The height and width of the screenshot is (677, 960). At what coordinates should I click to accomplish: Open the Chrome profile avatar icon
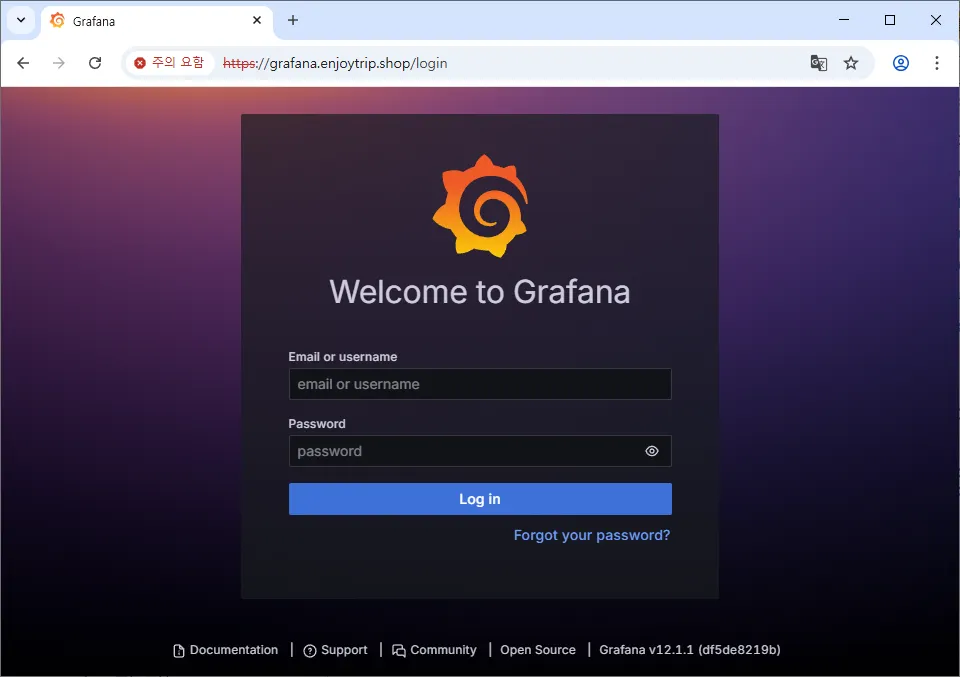coord(901,63)
